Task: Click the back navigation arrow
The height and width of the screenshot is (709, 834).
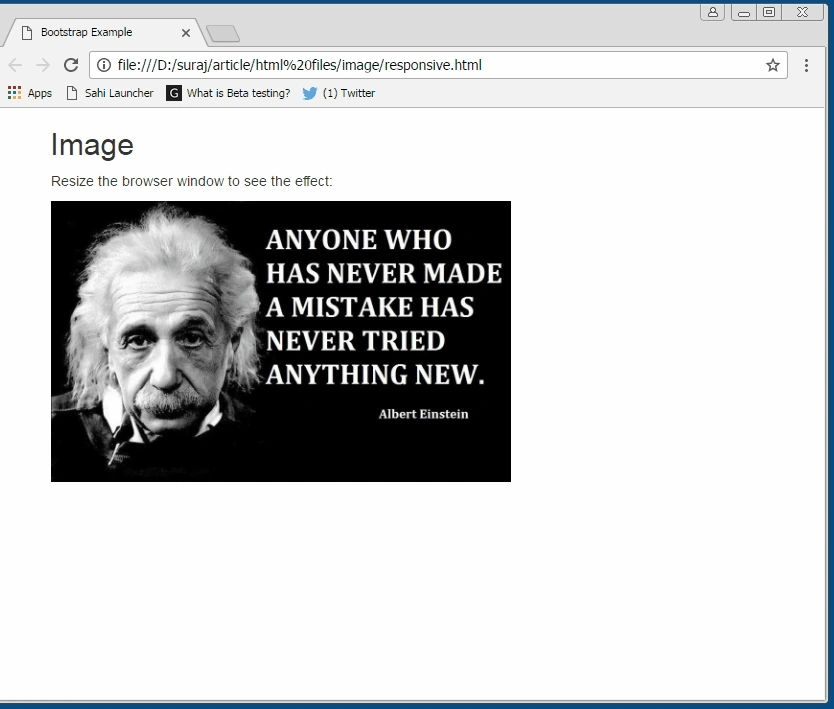Action: coord(15,65)
